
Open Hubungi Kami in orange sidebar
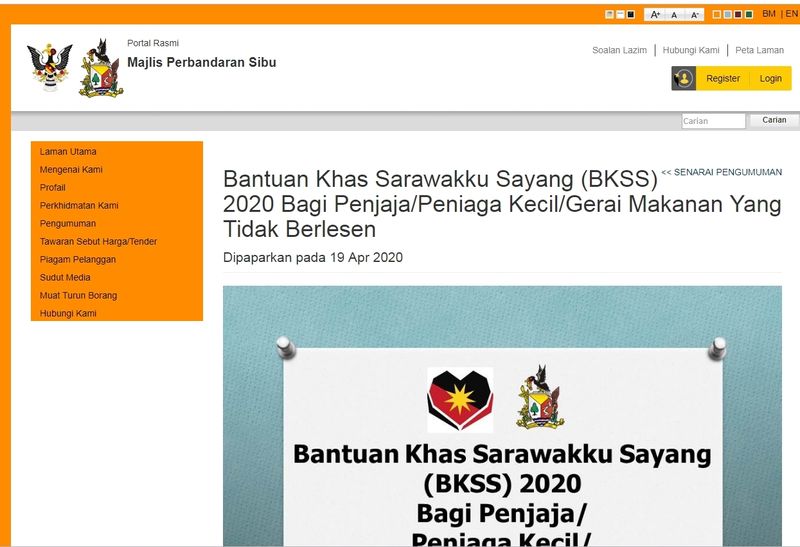pyautogui.click(x=68, y=313)
